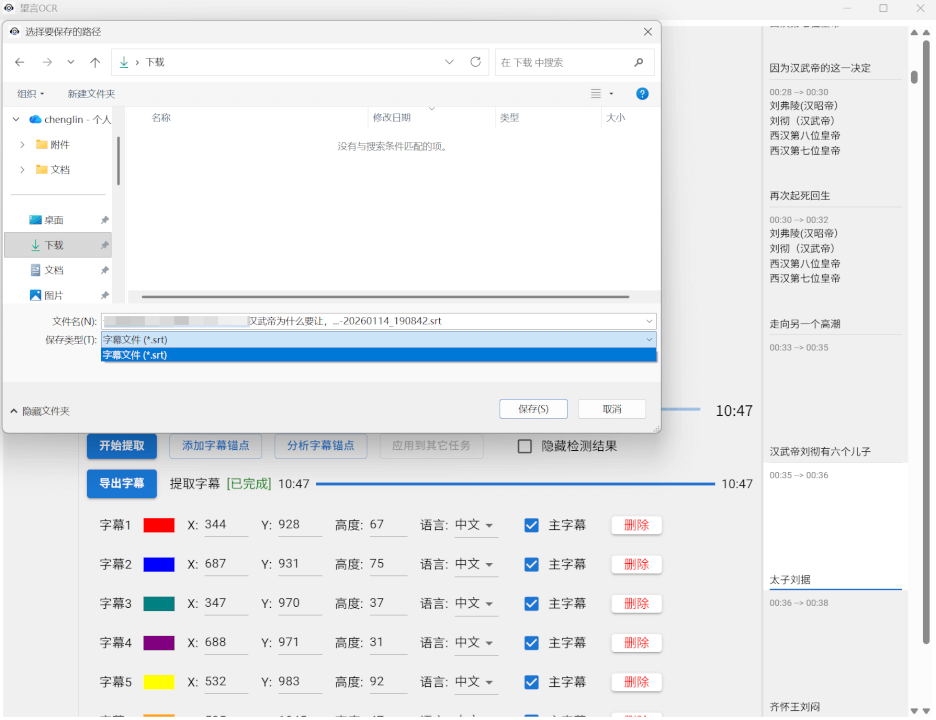Image resolution: width=936 pixels, height=720 pixels.
Task: Enable the 隐藏检测结果 checkbox
Action: coord(525,446)
